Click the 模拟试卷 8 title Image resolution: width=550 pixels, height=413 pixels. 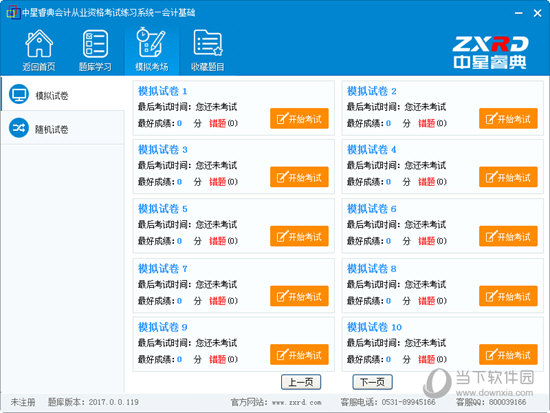371,269
